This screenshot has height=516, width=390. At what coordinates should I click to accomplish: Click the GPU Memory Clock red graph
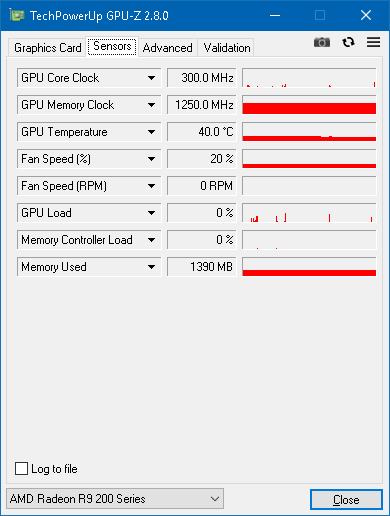click(x=309, y=105)
